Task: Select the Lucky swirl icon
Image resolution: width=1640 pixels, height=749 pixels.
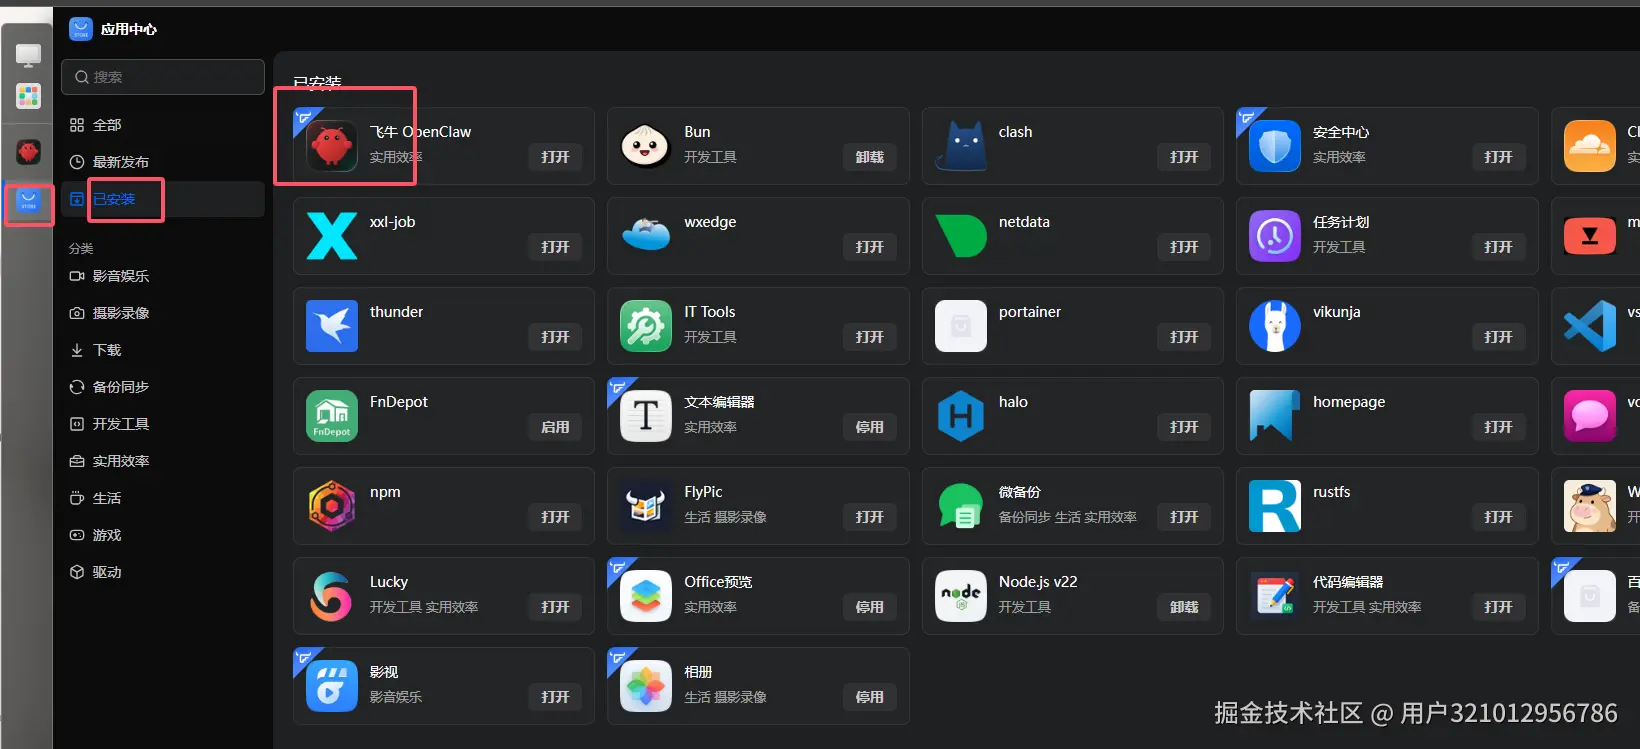Action: 331,596
